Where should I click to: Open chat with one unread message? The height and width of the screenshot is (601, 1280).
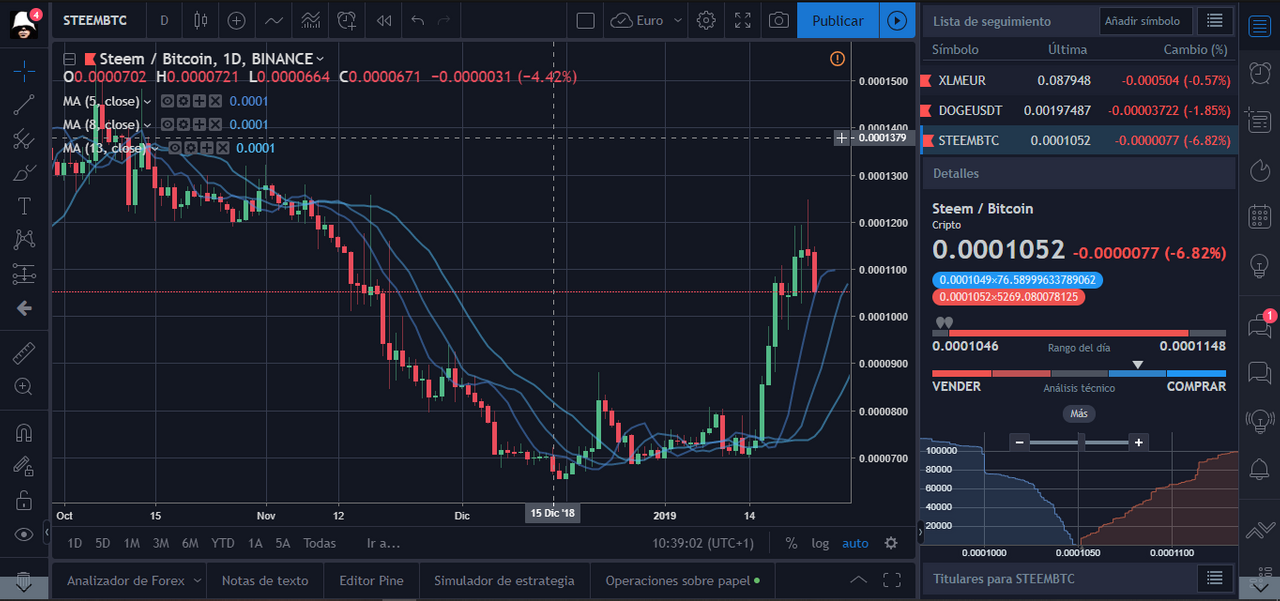pyautogui.click(x=1258, y=325)
